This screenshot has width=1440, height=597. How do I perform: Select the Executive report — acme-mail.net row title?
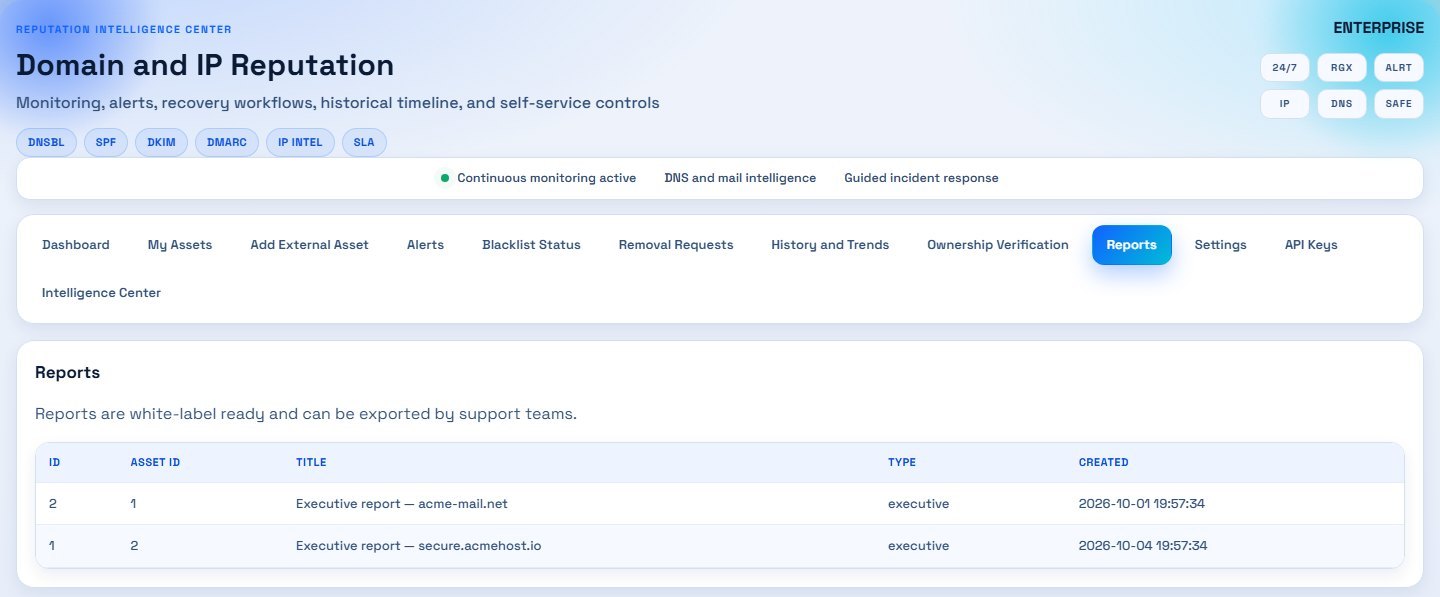(402, 504)
